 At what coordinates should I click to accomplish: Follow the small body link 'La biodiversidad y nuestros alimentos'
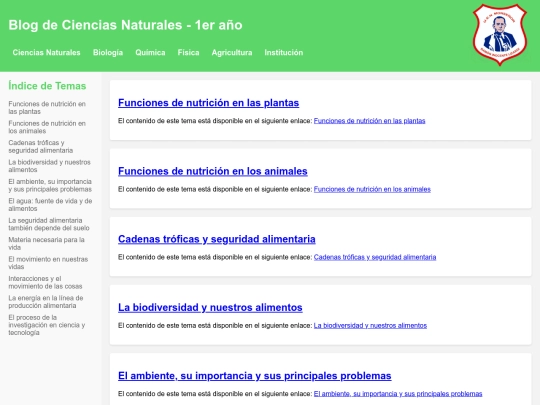click(x=370, y=325)
